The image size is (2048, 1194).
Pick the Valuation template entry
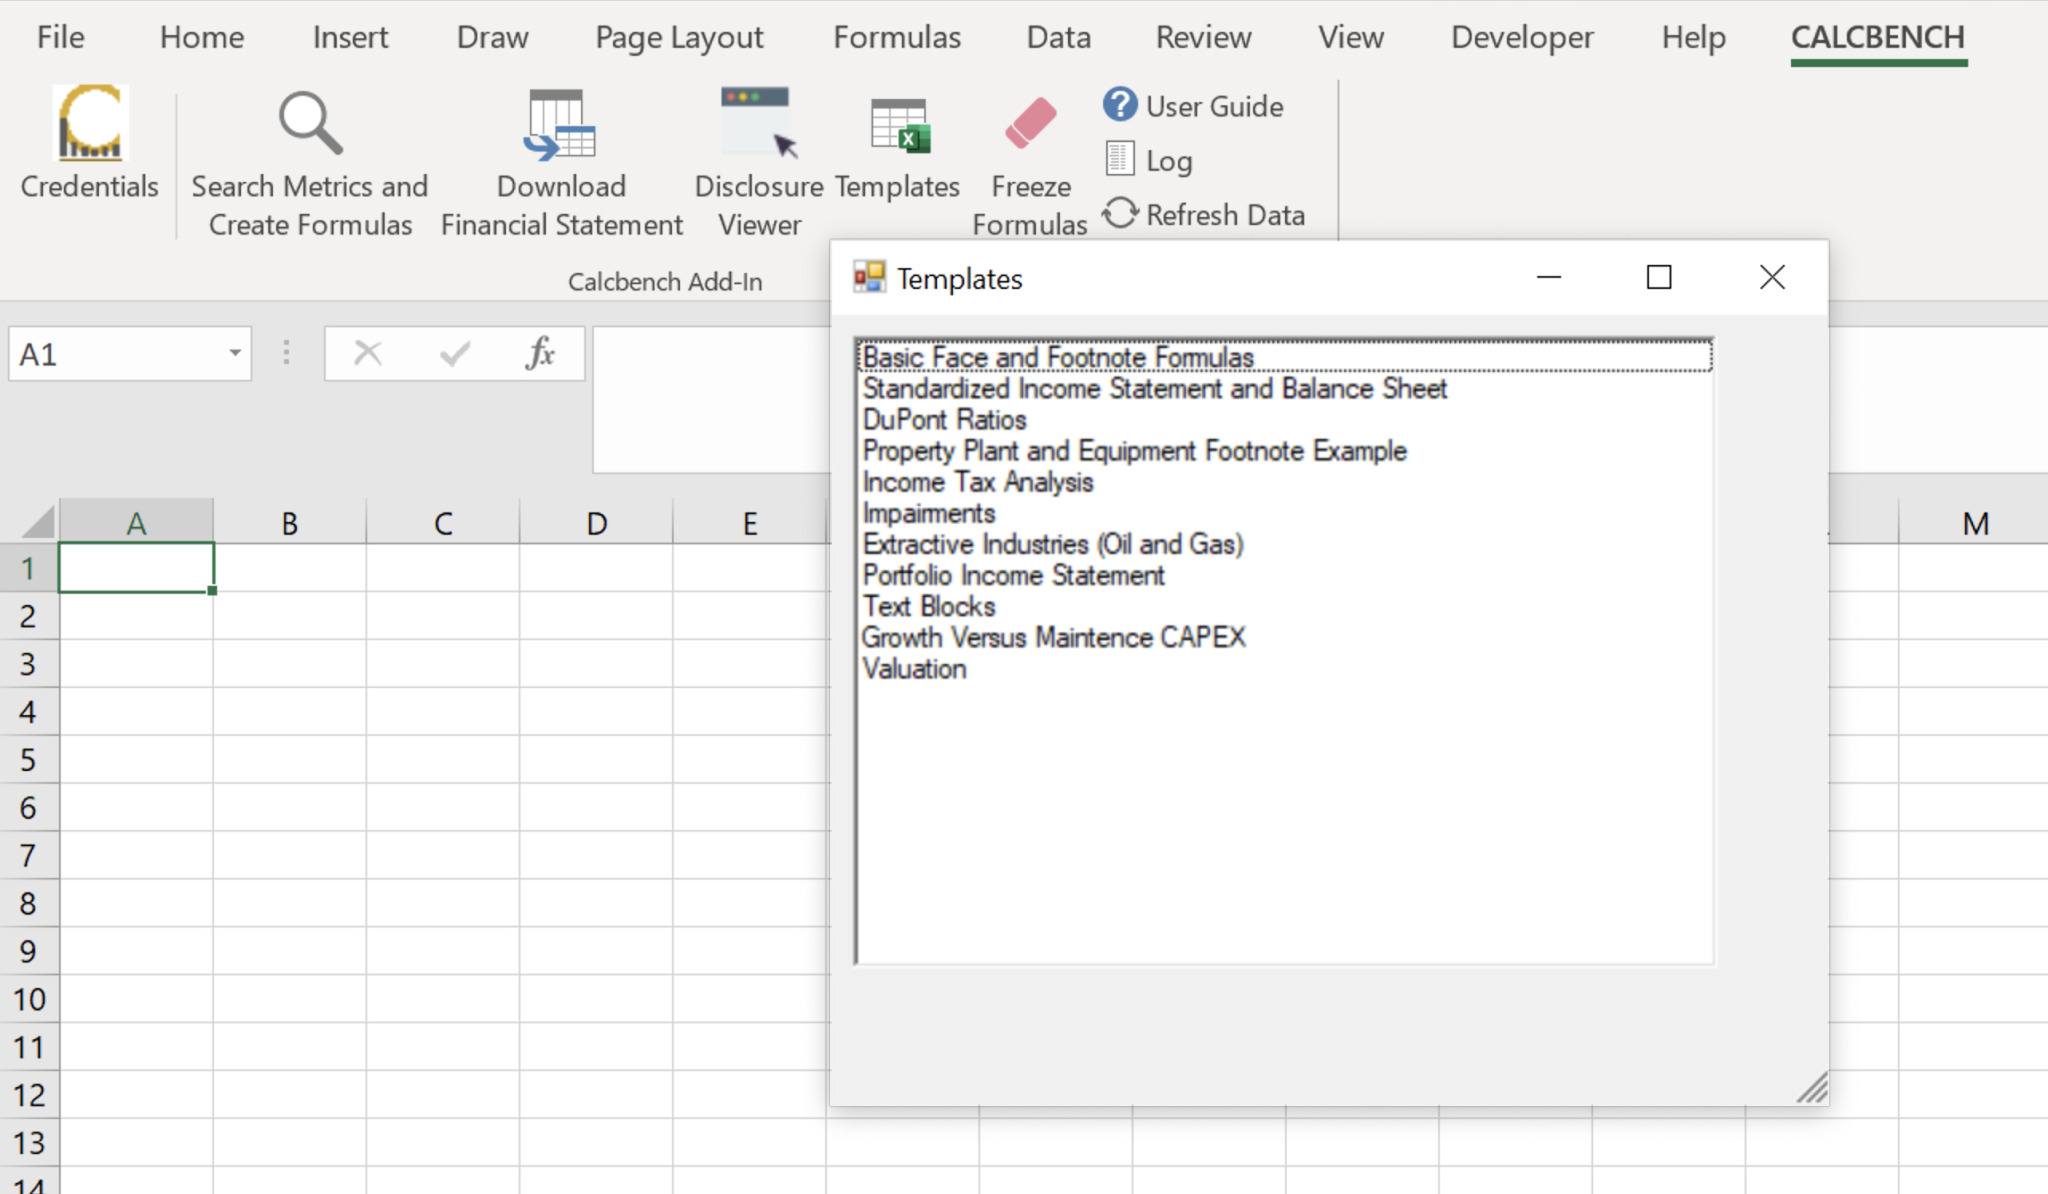[914, 669]
